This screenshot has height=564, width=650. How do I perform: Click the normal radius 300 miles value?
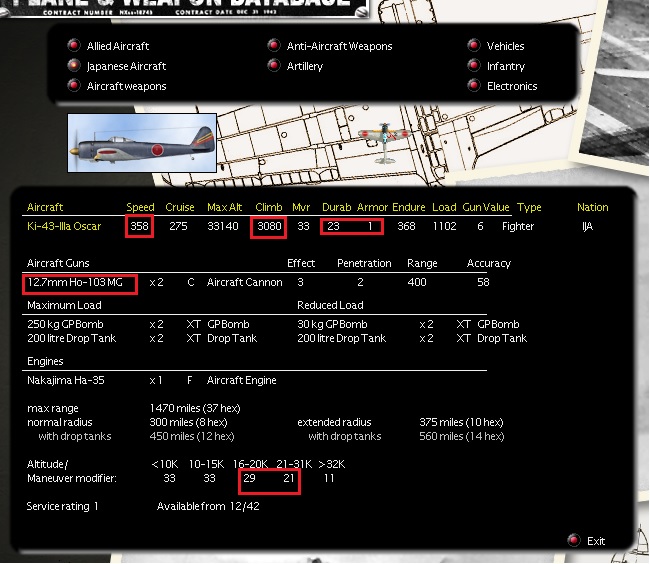pos(188,422)
